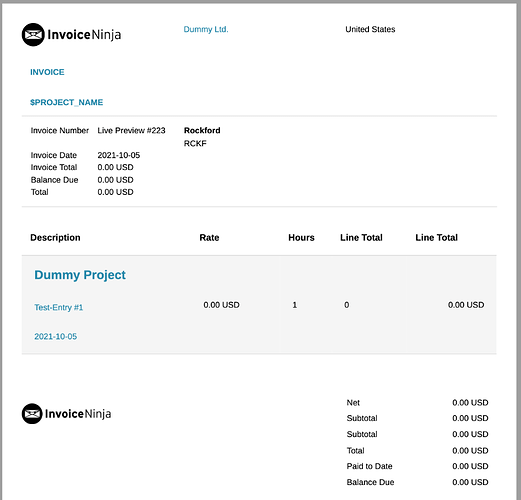The image size is (521, 500).
Task: Click the Rockford client name
Action: [x=202, y=130]
